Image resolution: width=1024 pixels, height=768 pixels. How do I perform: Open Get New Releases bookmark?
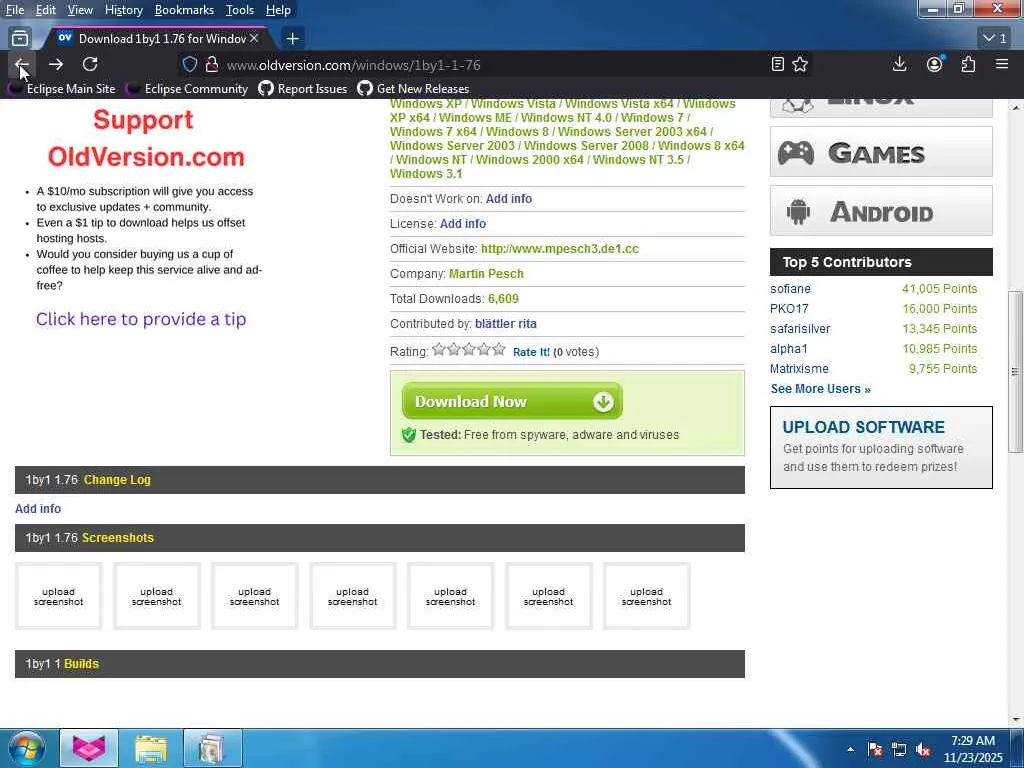click(x=413, y=89)
